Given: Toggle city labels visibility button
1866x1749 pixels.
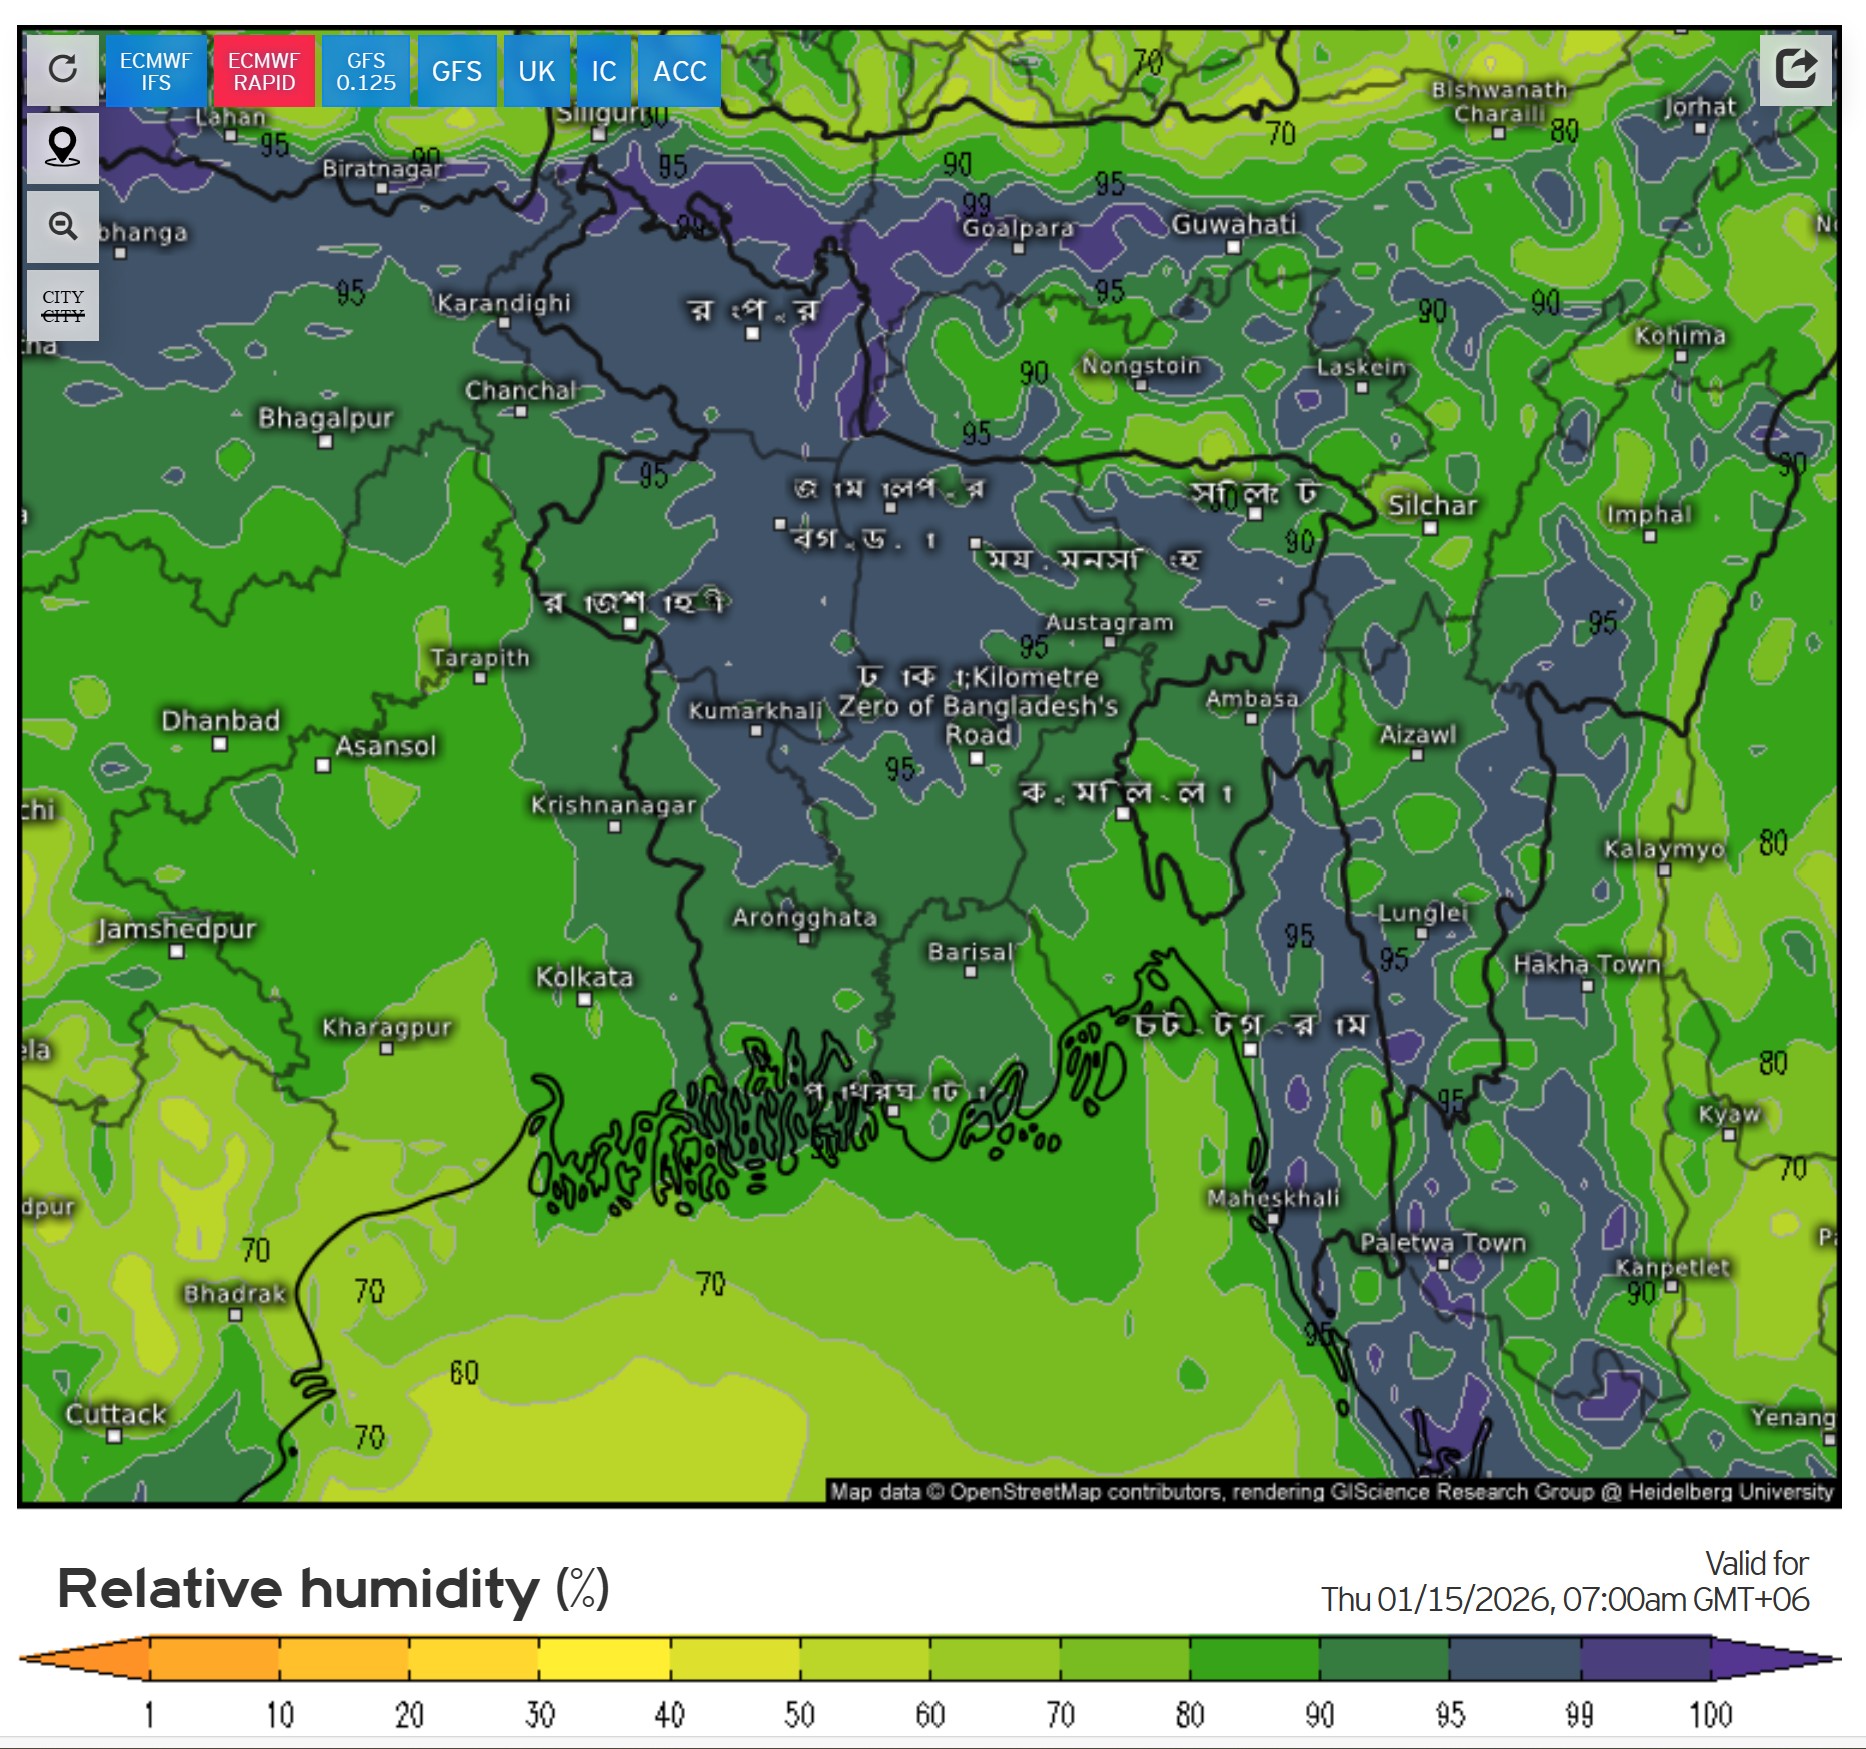Looking at the screenshot, I should [x=62, y=306].
